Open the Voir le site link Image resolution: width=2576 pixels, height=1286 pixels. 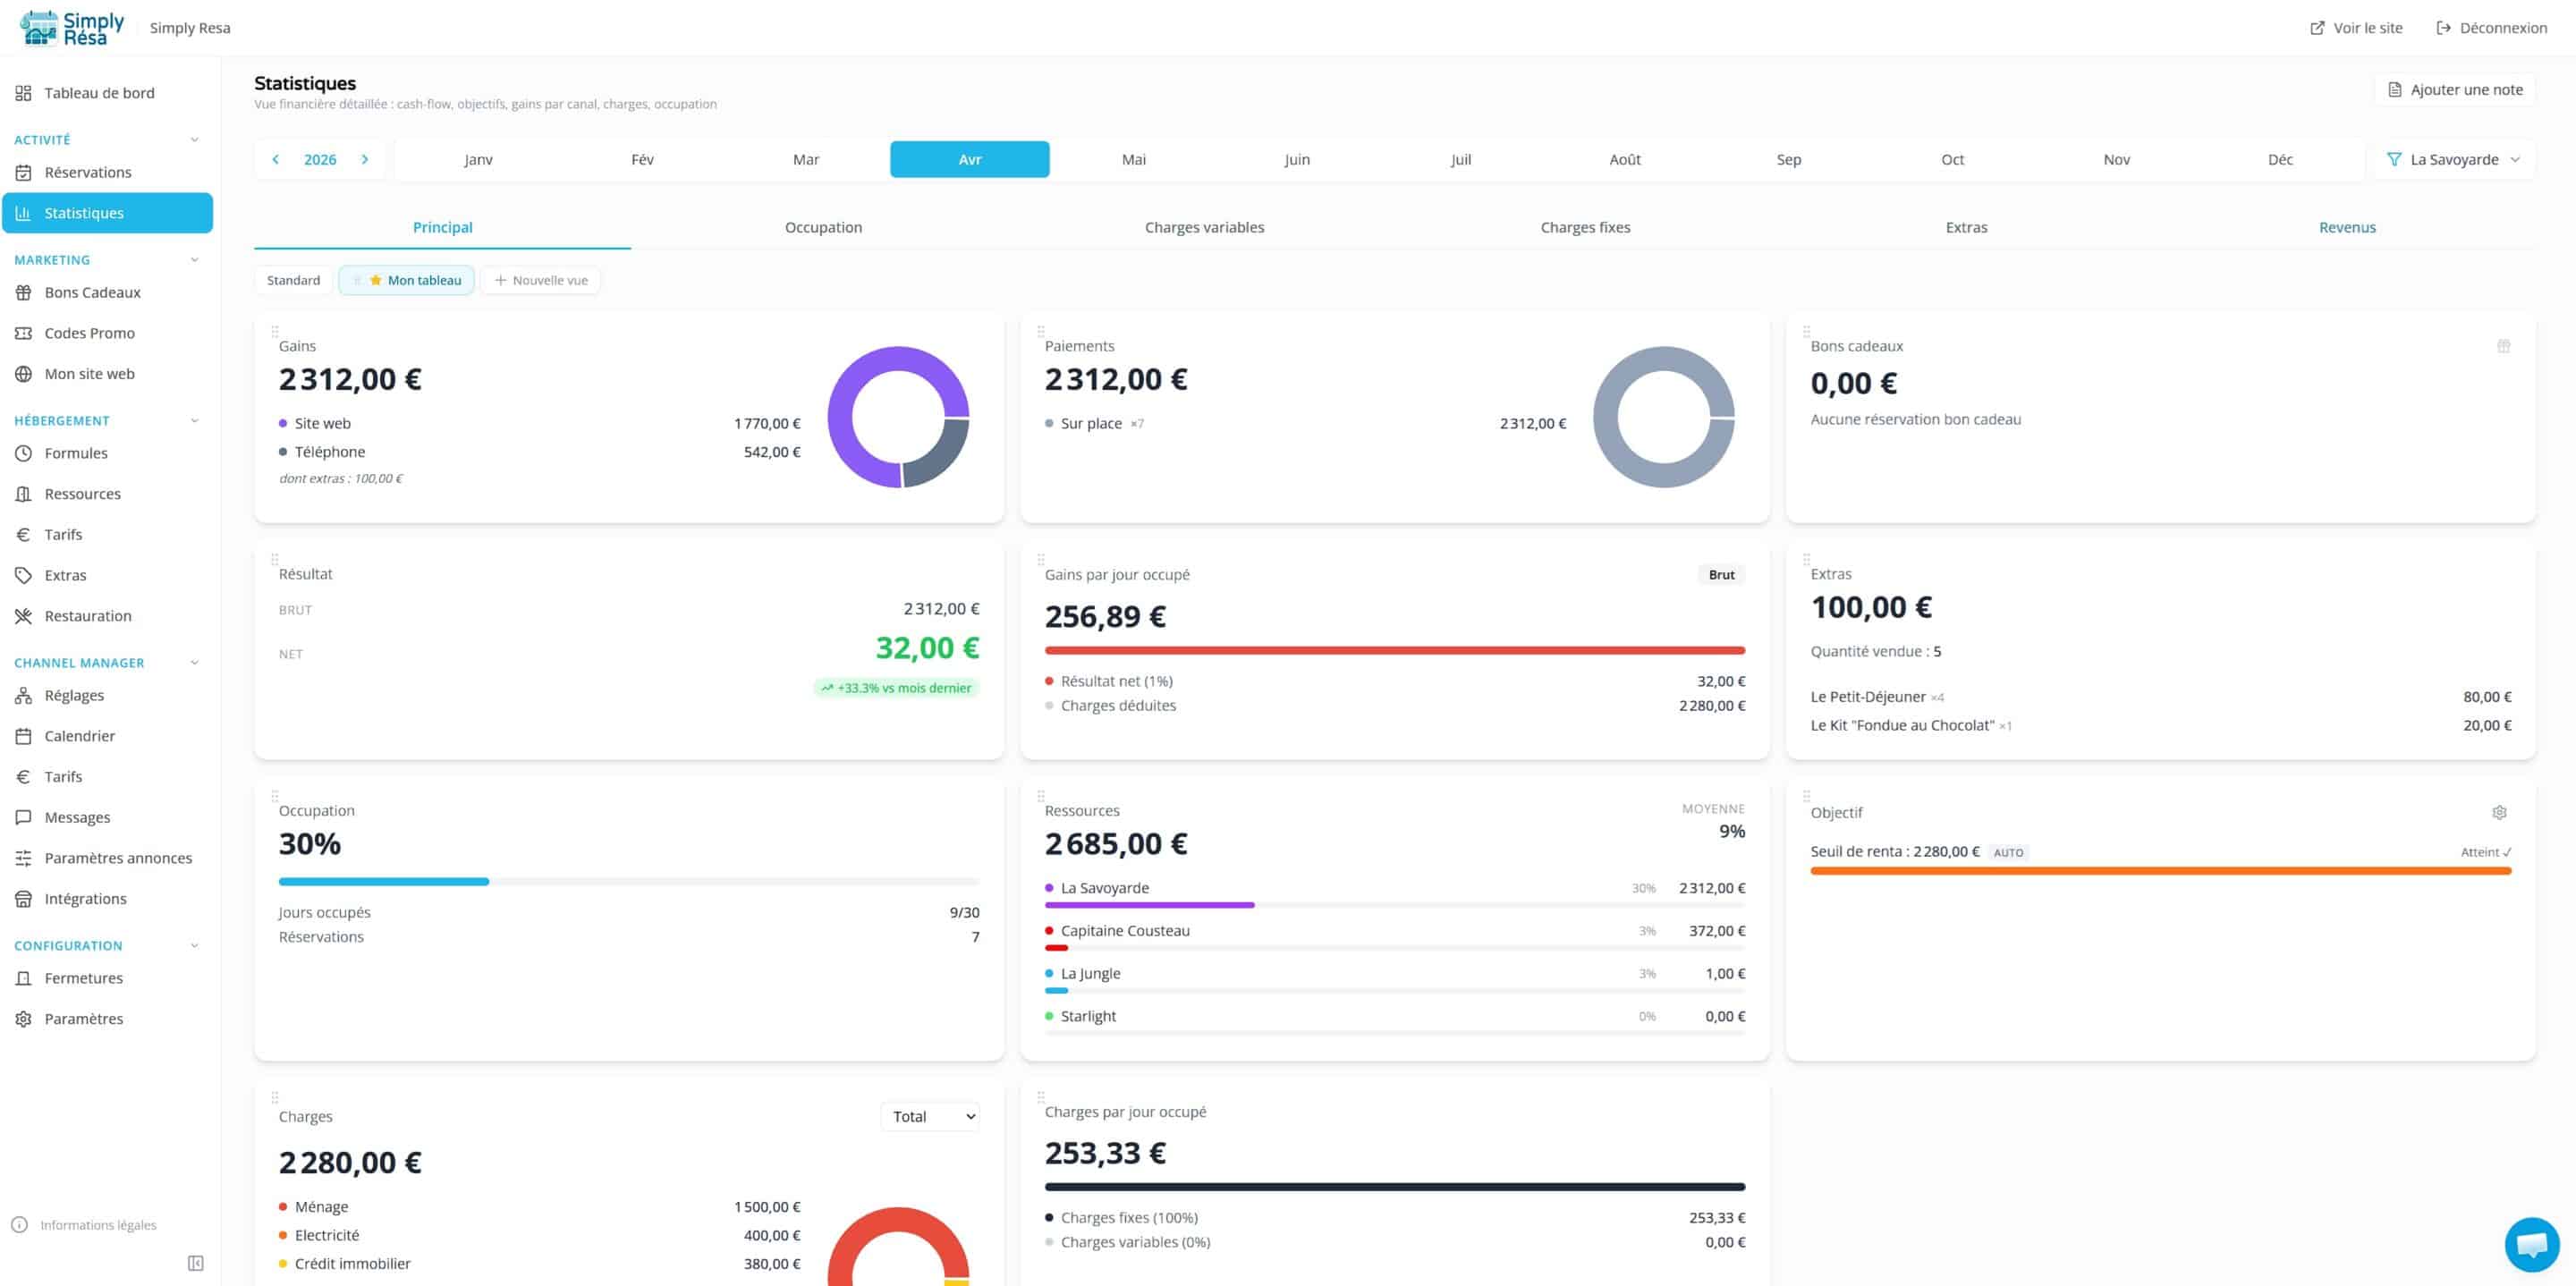(x=2356, y=28)
